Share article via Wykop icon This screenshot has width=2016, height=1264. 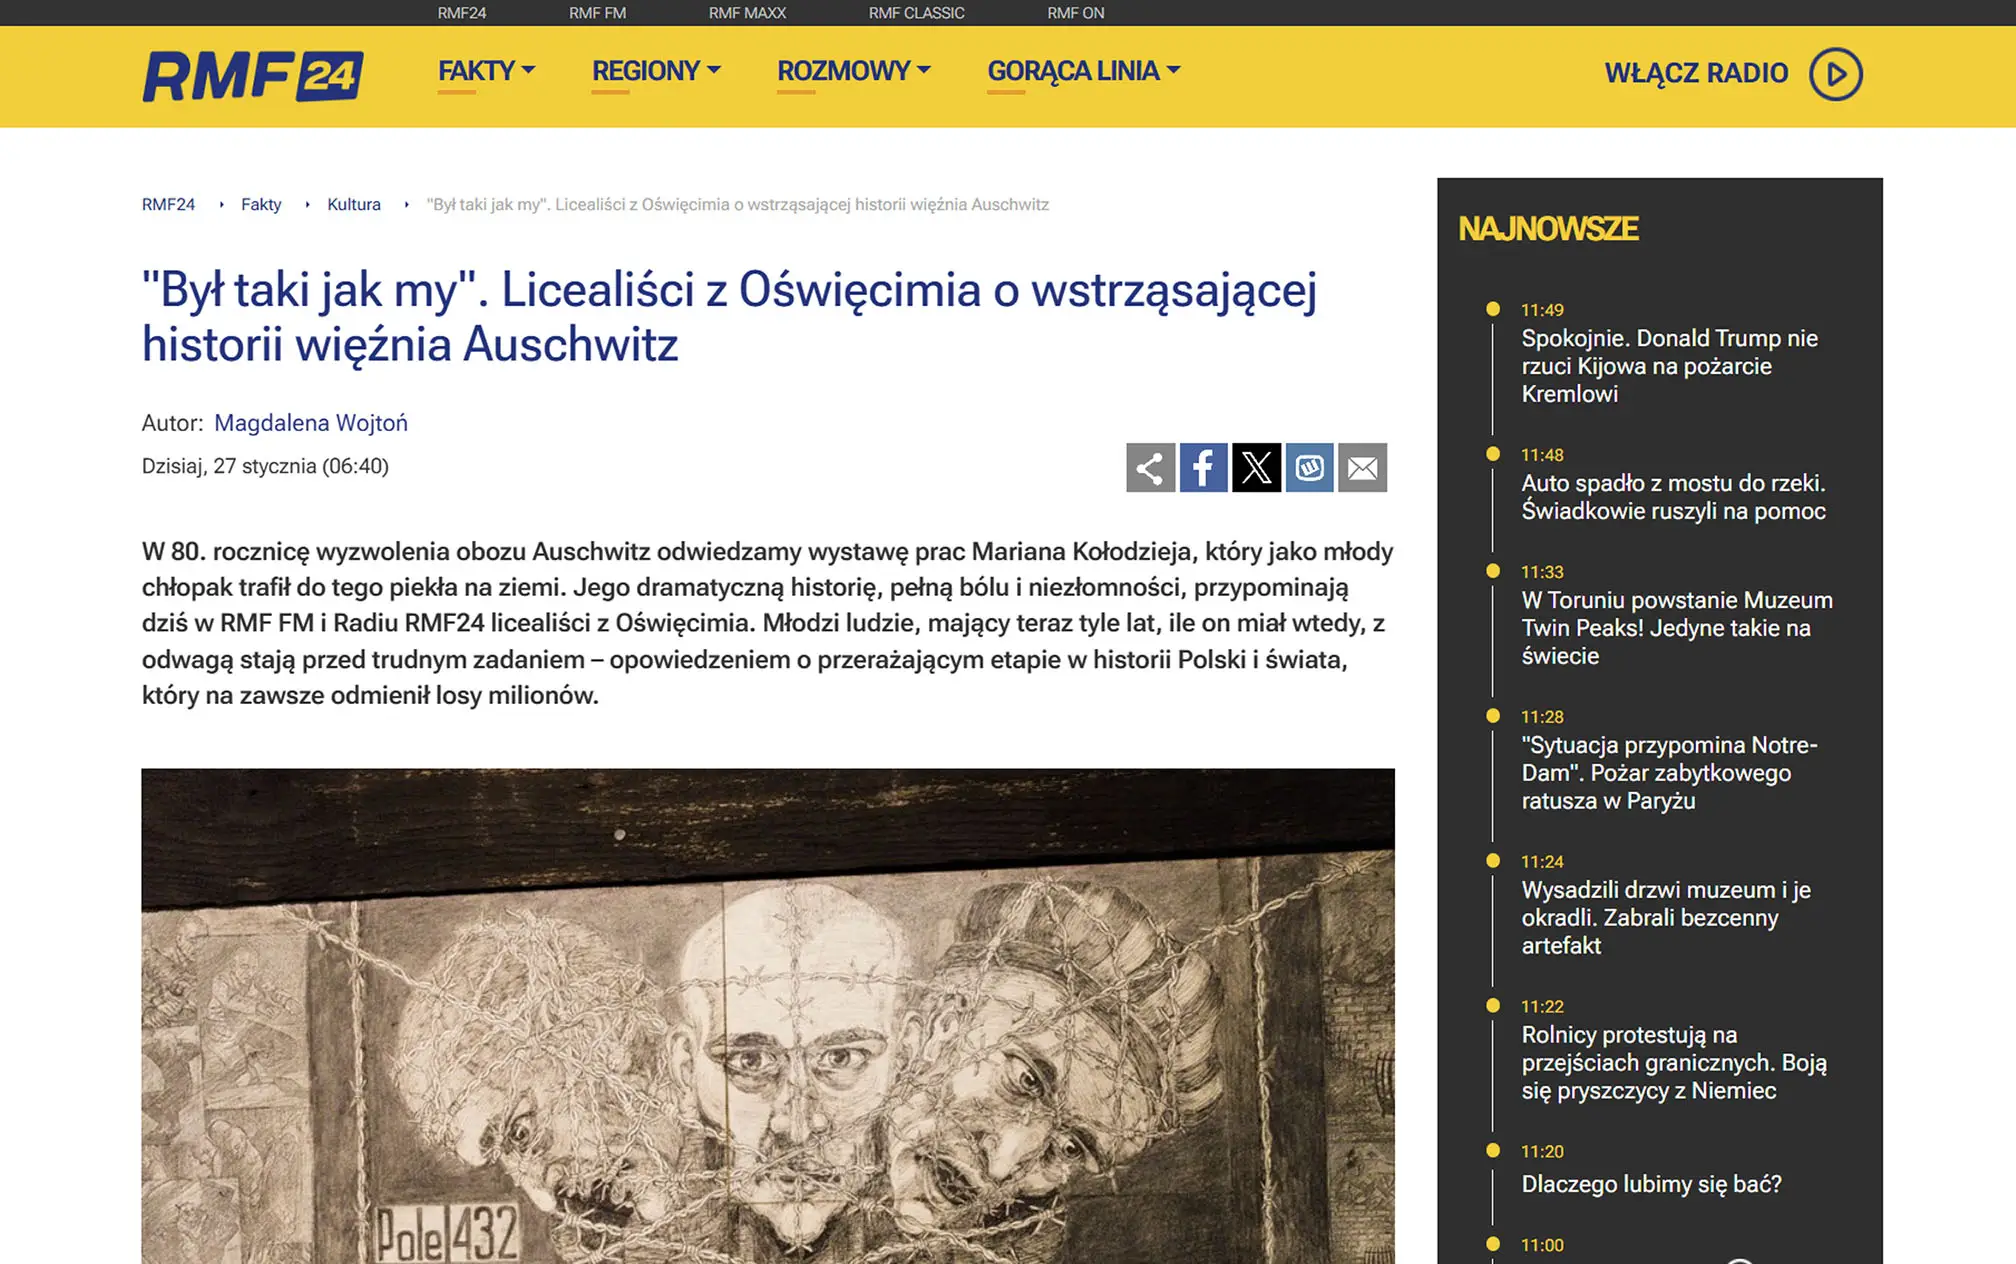pyautogui.click(x=1309, y=467)
